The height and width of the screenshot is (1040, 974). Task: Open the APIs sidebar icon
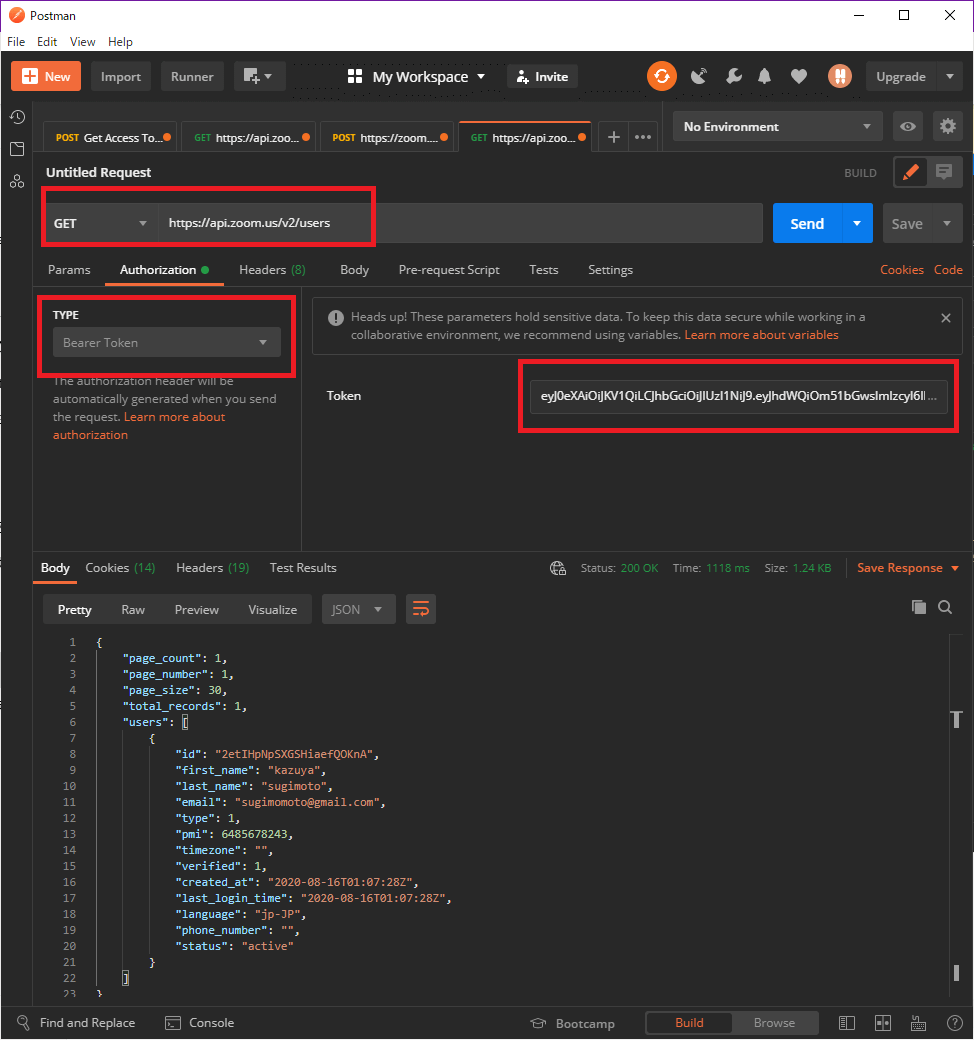[17, 181]
